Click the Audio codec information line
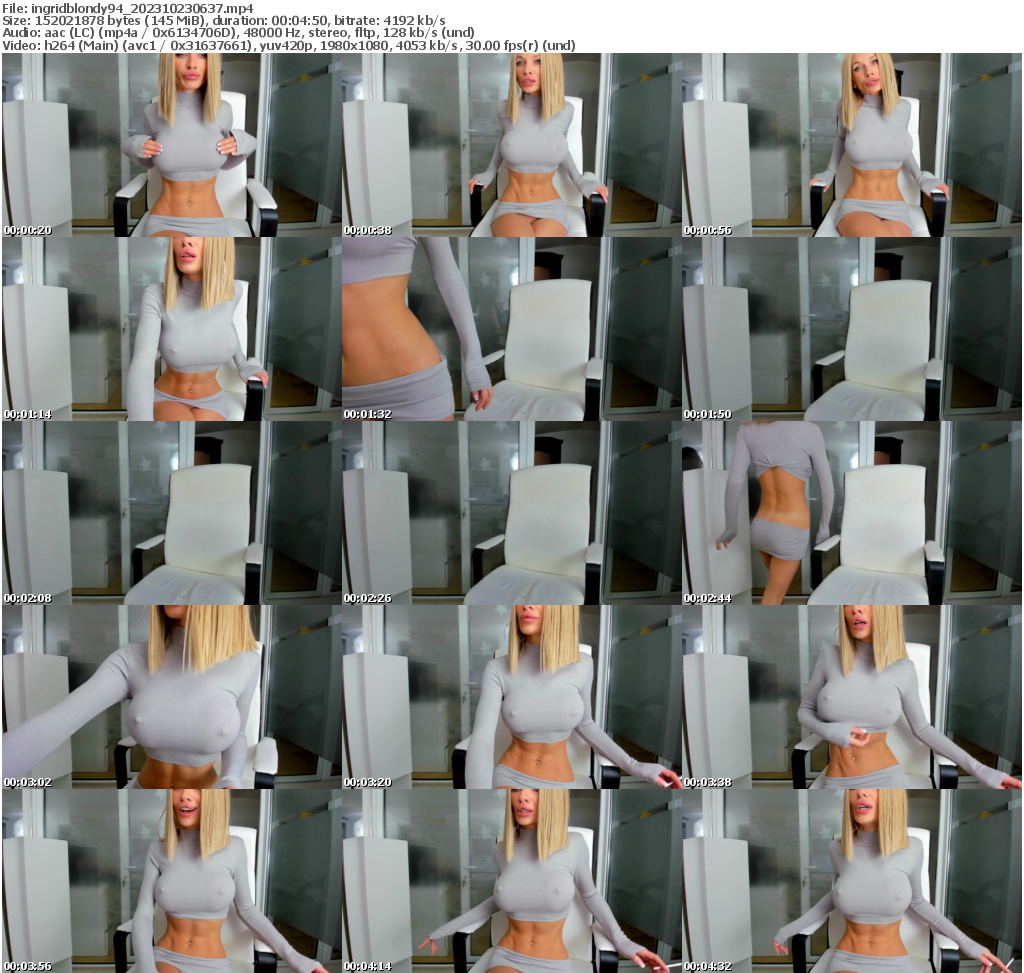Image resolution: width=1024 pixels, height=973 pixels. pyautogui.click(x=230, y=32)
